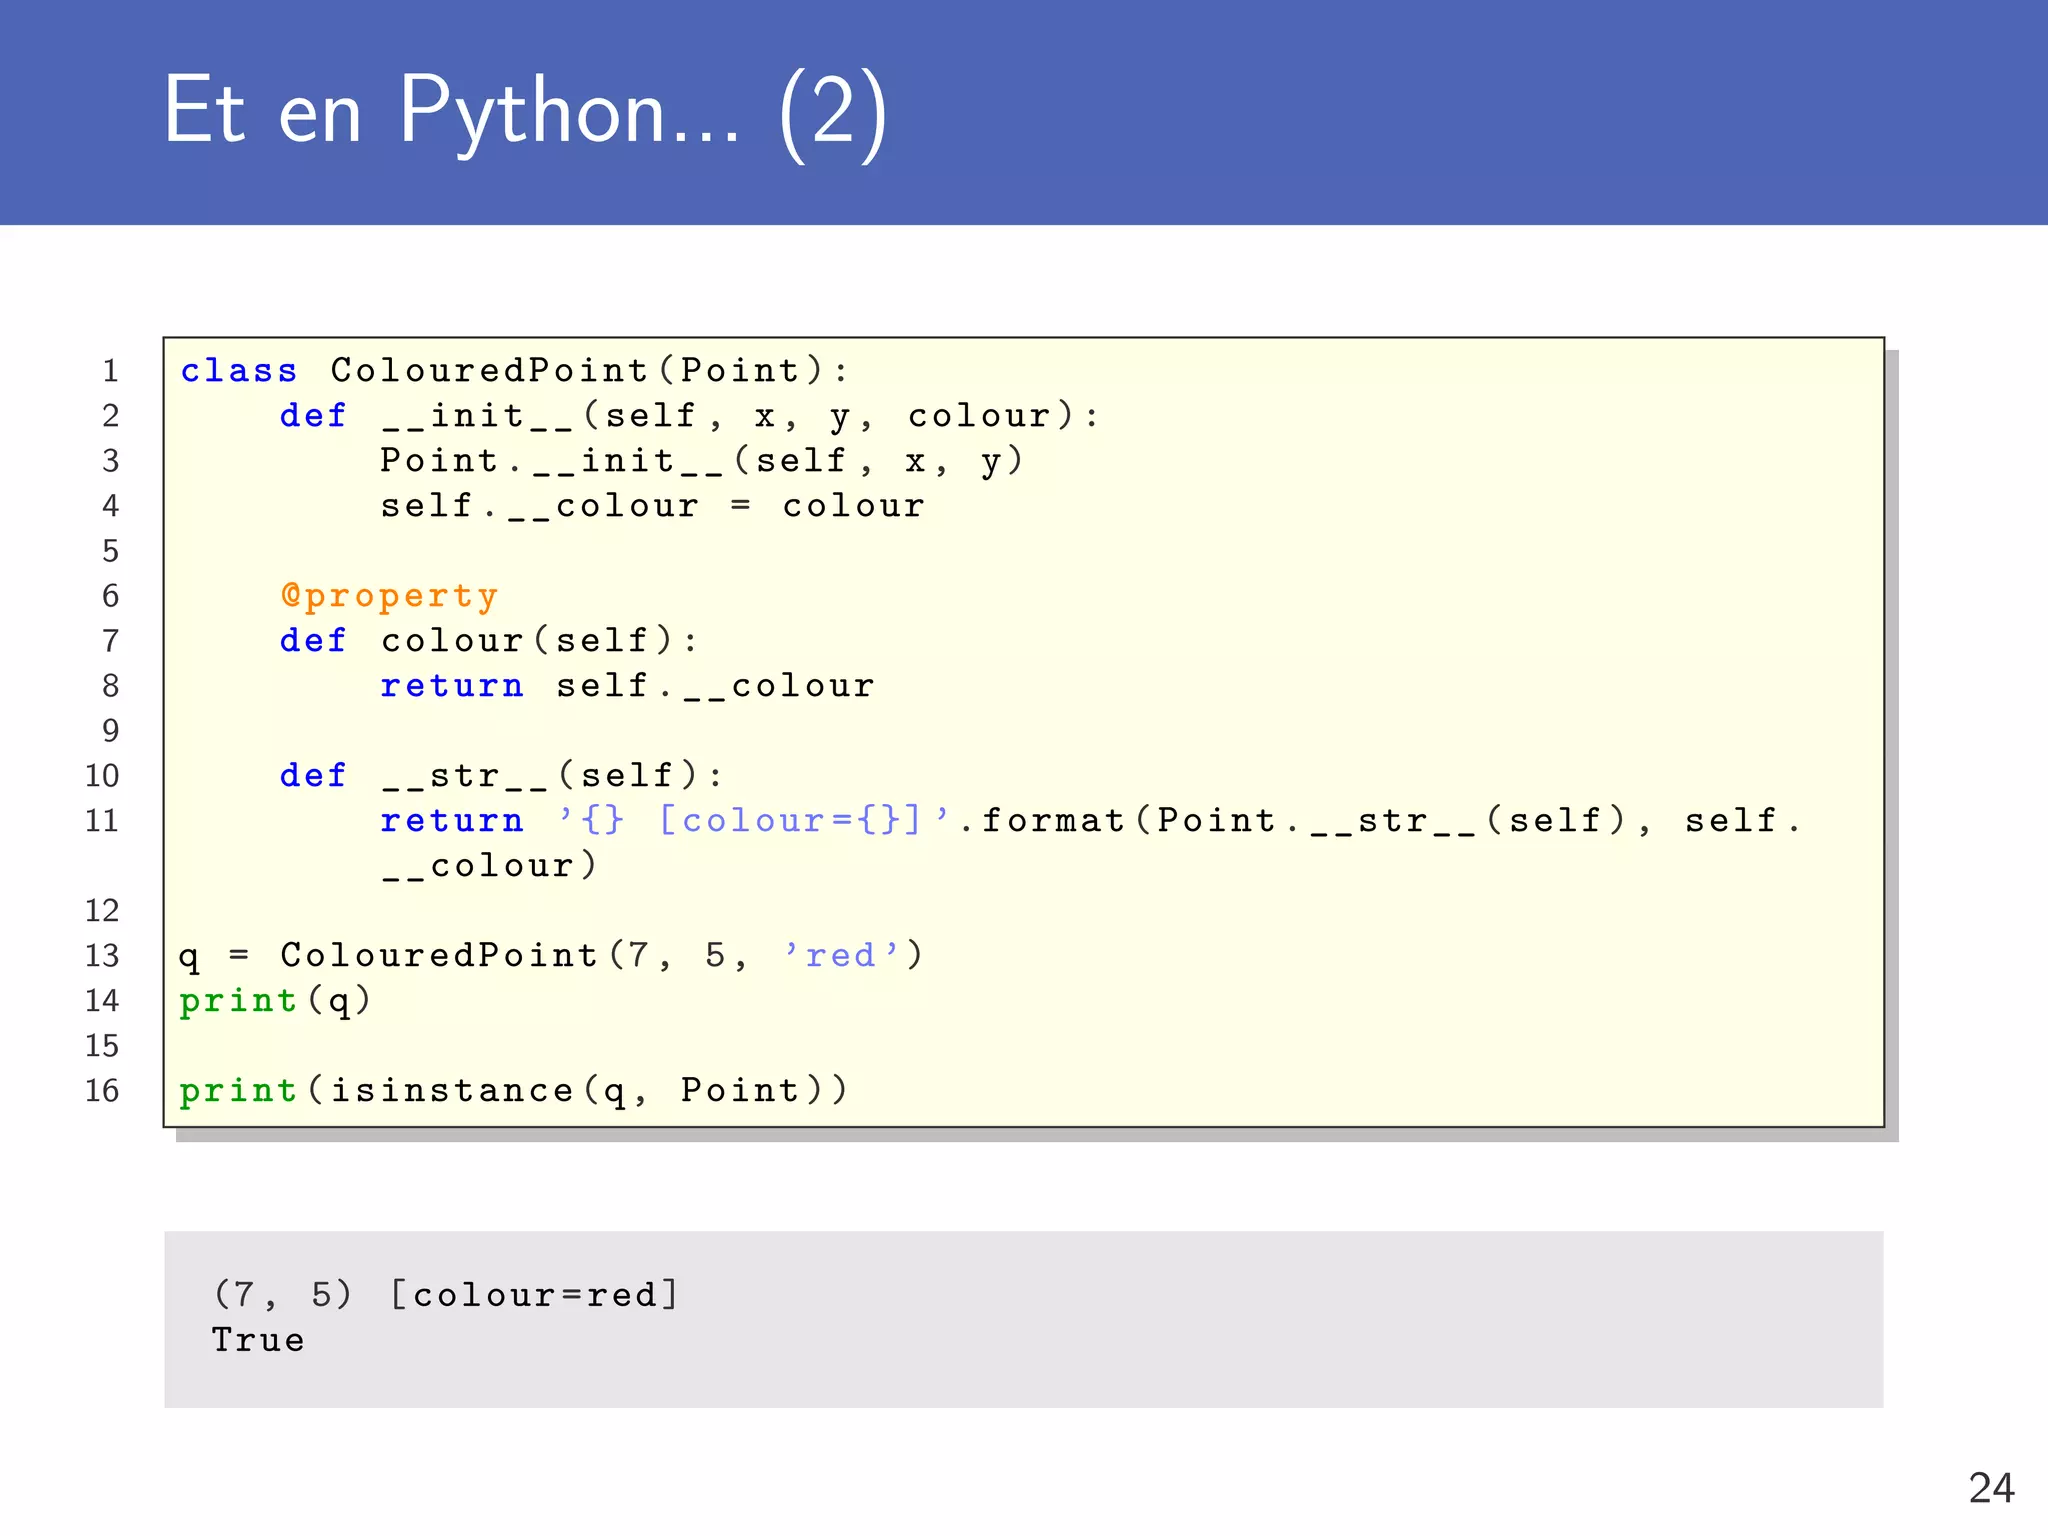
Task: Click the 'self.__colour = colour' line
Action: tap(652, 506)
